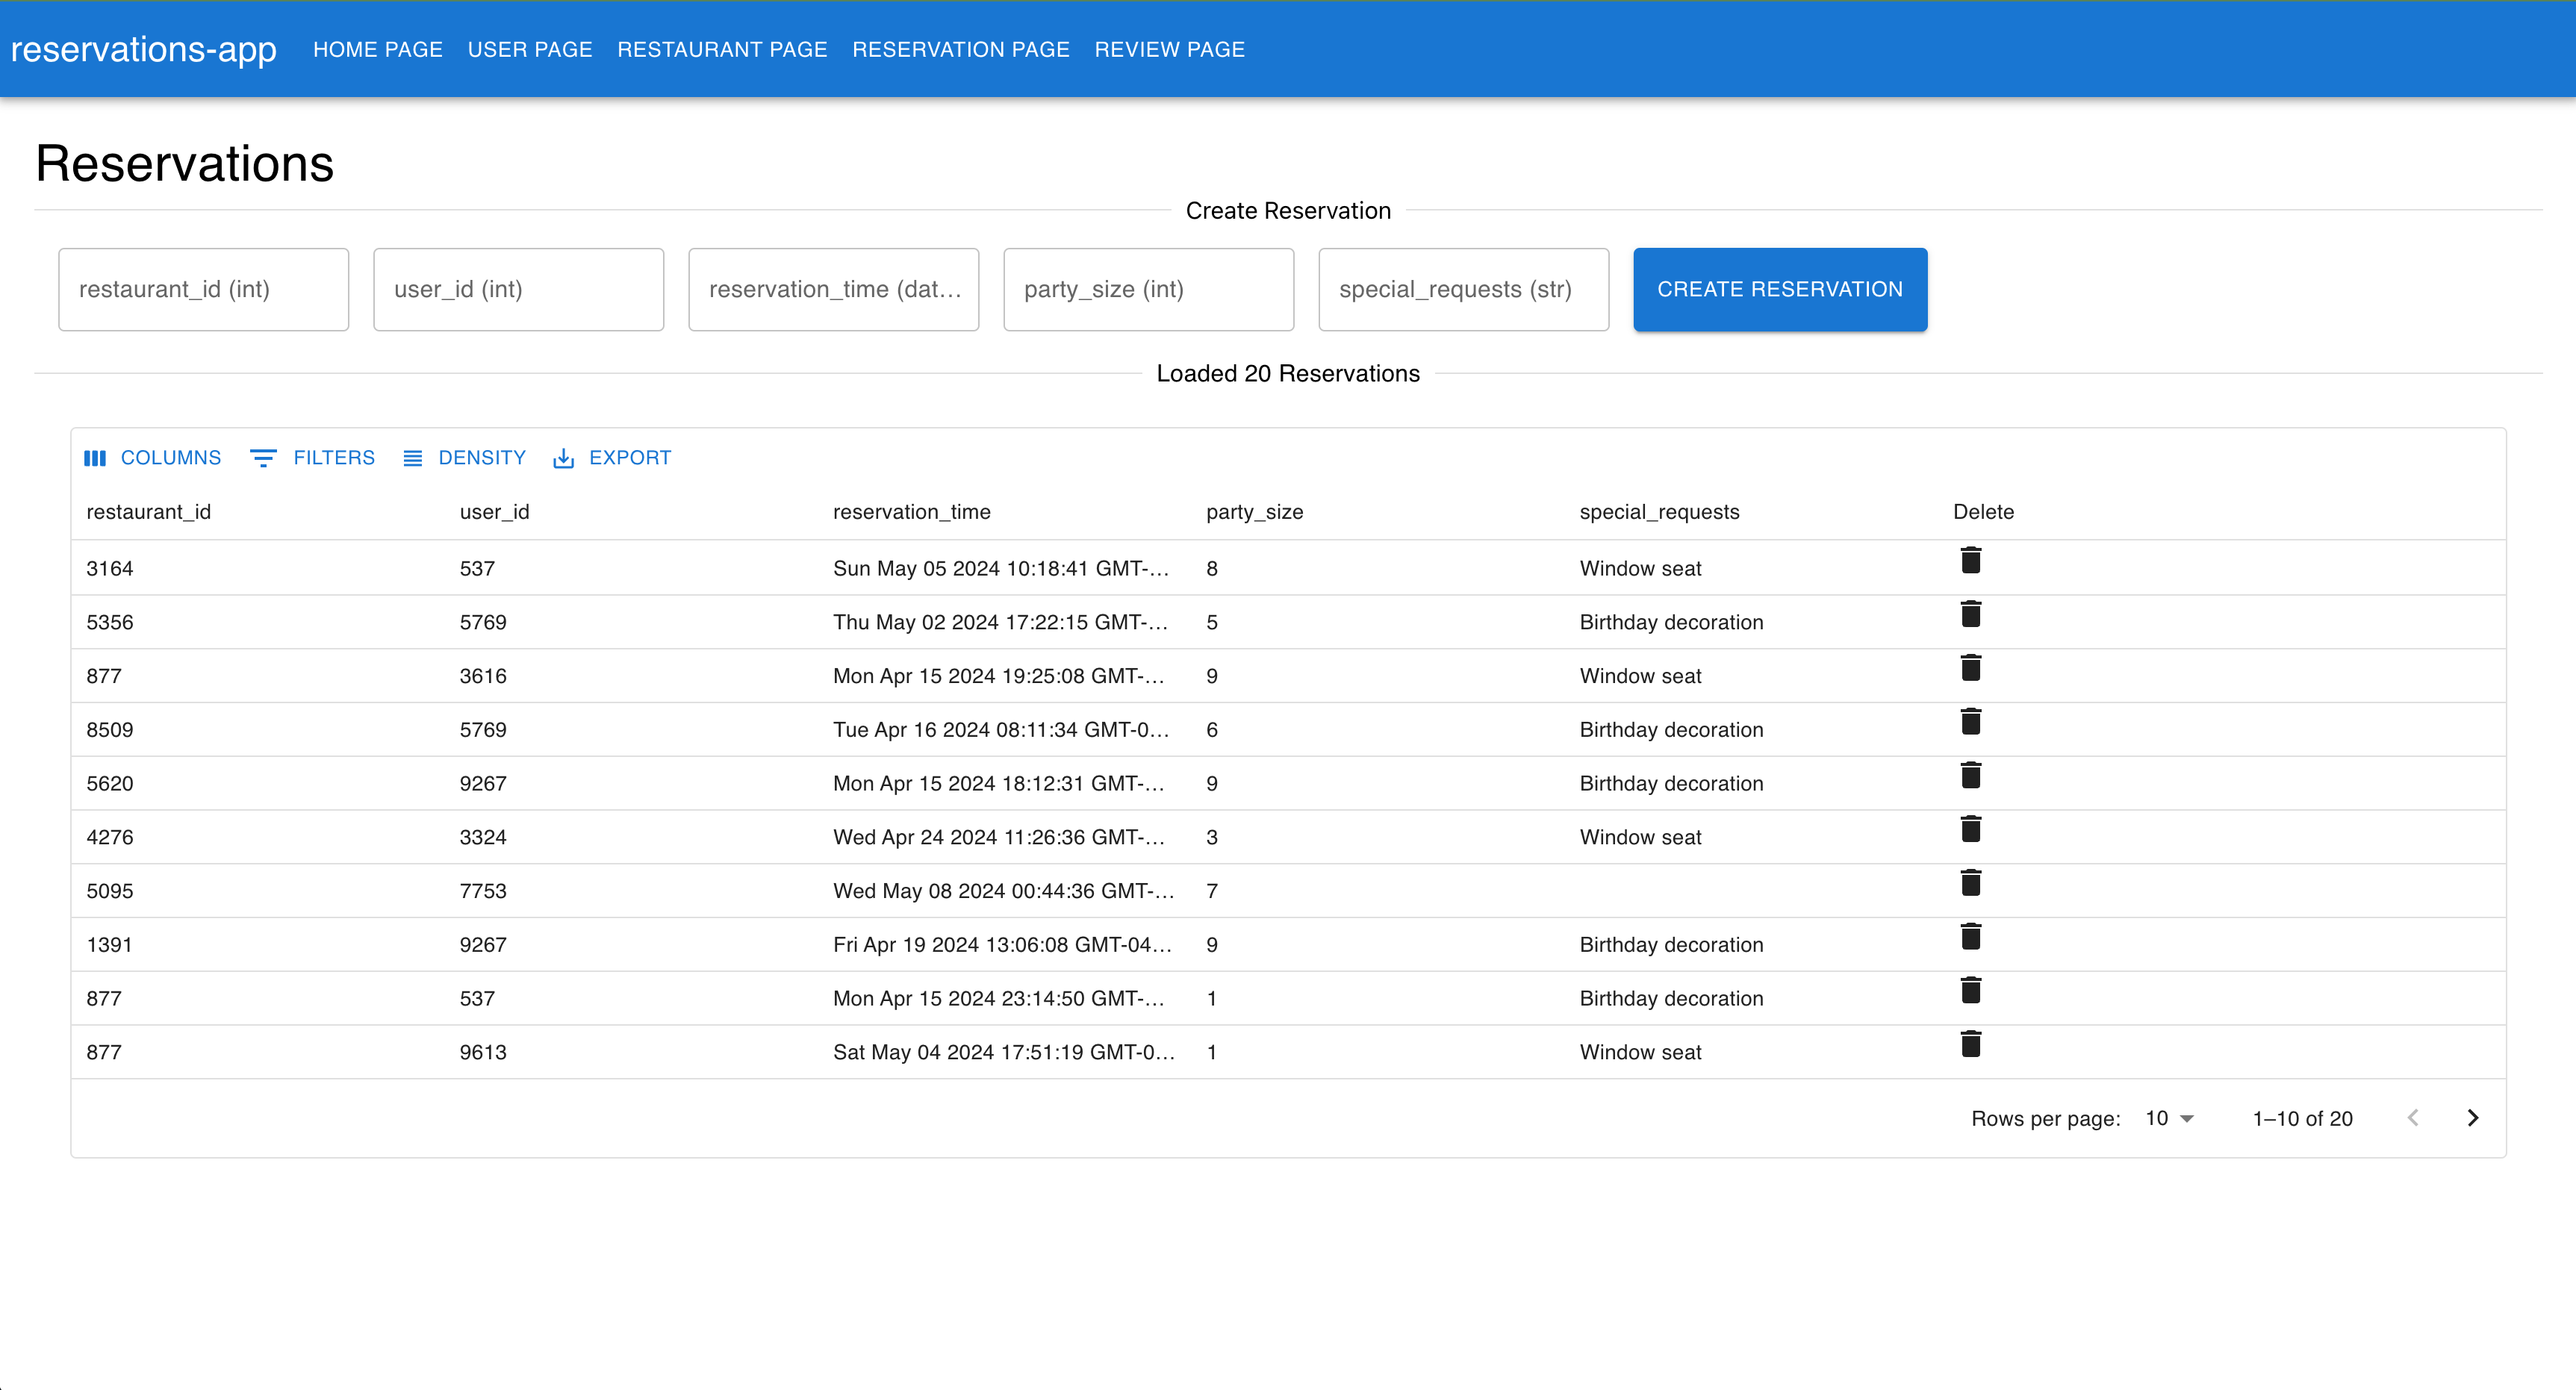Image resolution: width=2576 pixels, height=1390 pixels.
Task: Remove reservation for restaurant 8509
Action: pyautogui.click(x=1970, y=723)
